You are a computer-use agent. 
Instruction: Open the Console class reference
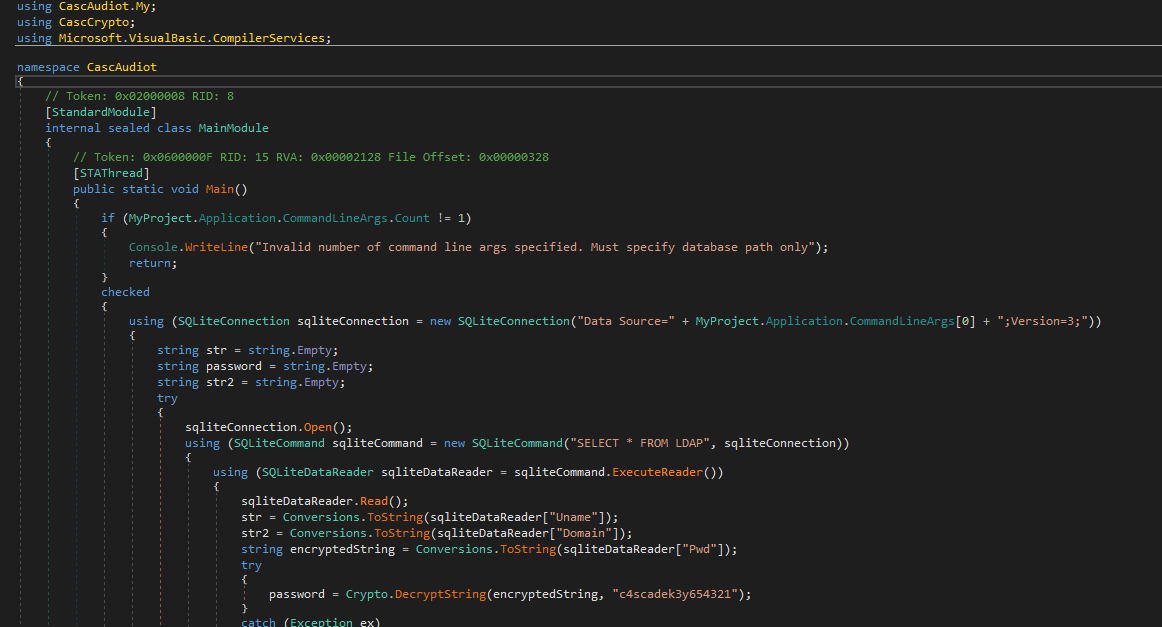pyautogui.click(x=153, y=247)
